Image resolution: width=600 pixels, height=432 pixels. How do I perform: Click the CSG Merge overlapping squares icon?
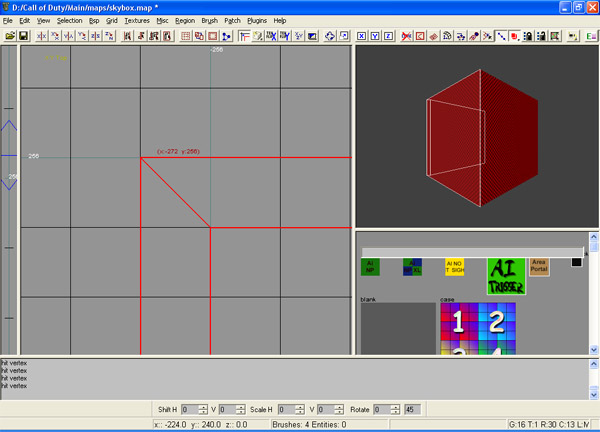click(199, 36)
